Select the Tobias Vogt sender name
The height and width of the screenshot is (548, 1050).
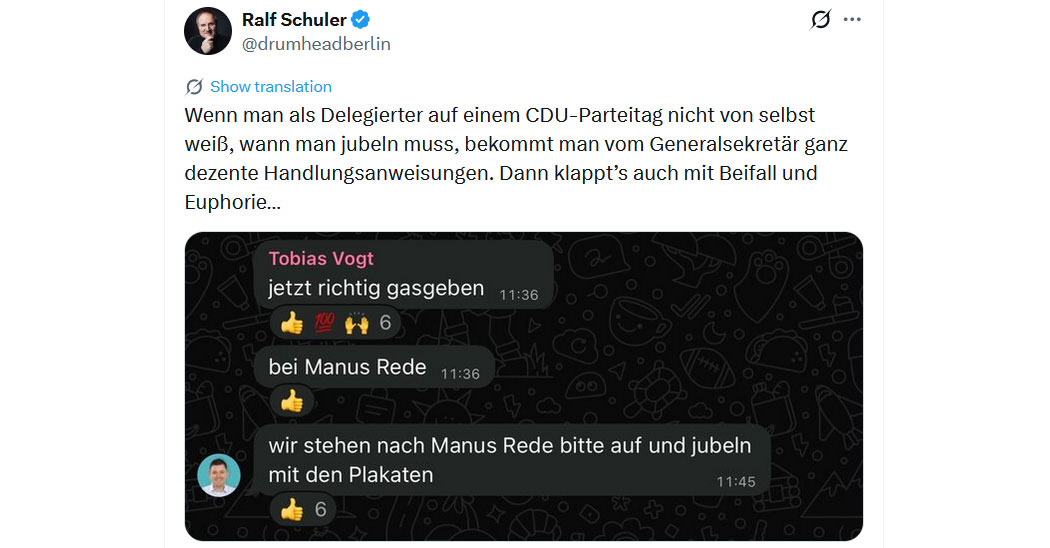[x=321, y=258]
